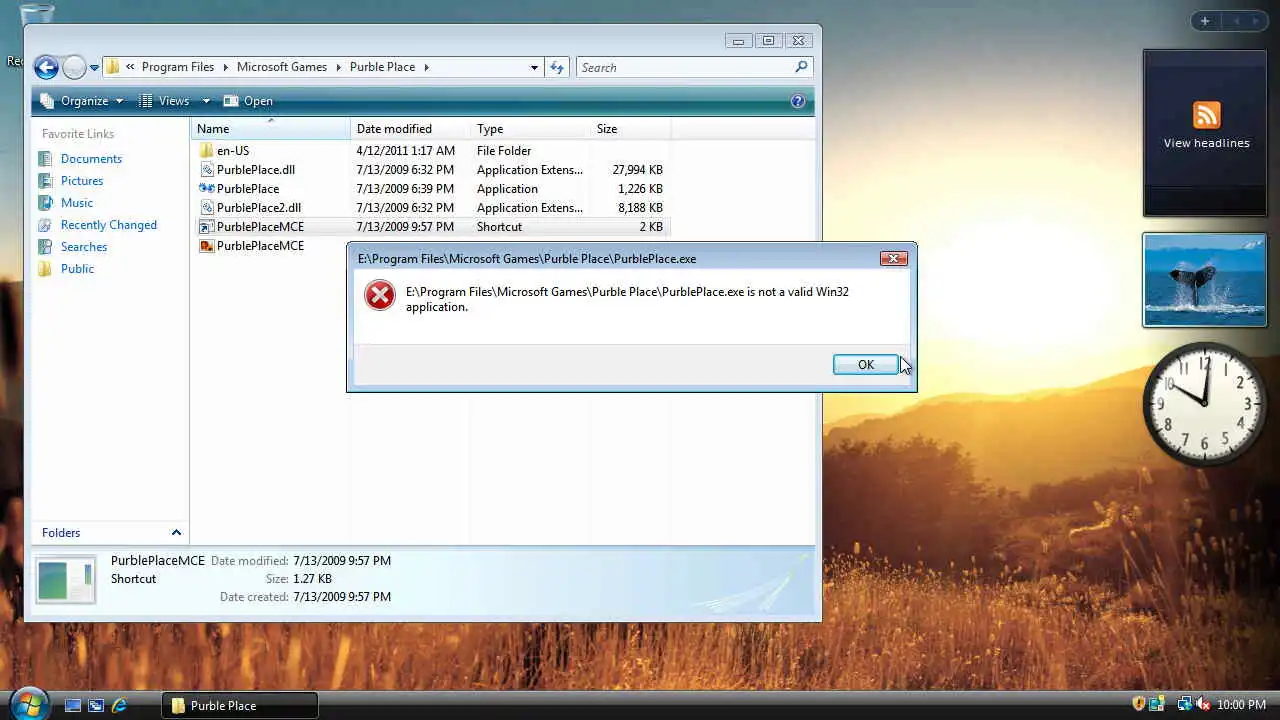
Task: Select the PurblePlace application file
Action: (239, 189)
